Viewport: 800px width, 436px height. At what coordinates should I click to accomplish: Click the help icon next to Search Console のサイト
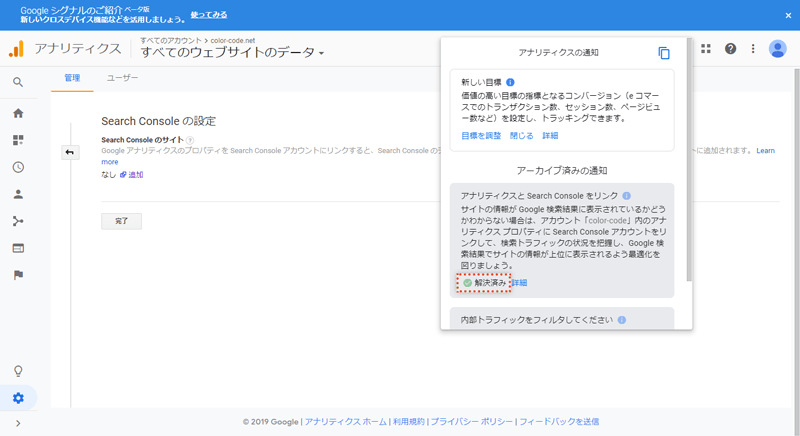point(190,140)
